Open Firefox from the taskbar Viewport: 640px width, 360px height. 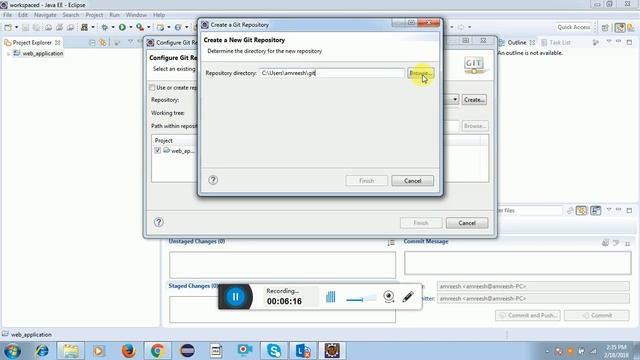[128, 351]
